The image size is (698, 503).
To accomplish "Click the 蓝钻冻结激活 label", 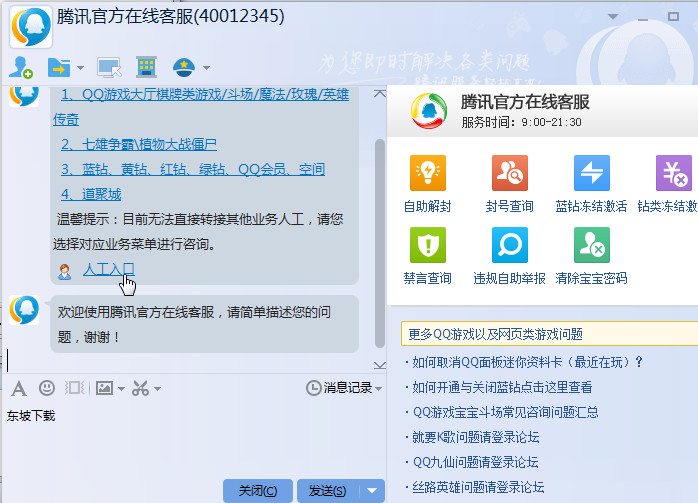I will [x=591, y=206].
